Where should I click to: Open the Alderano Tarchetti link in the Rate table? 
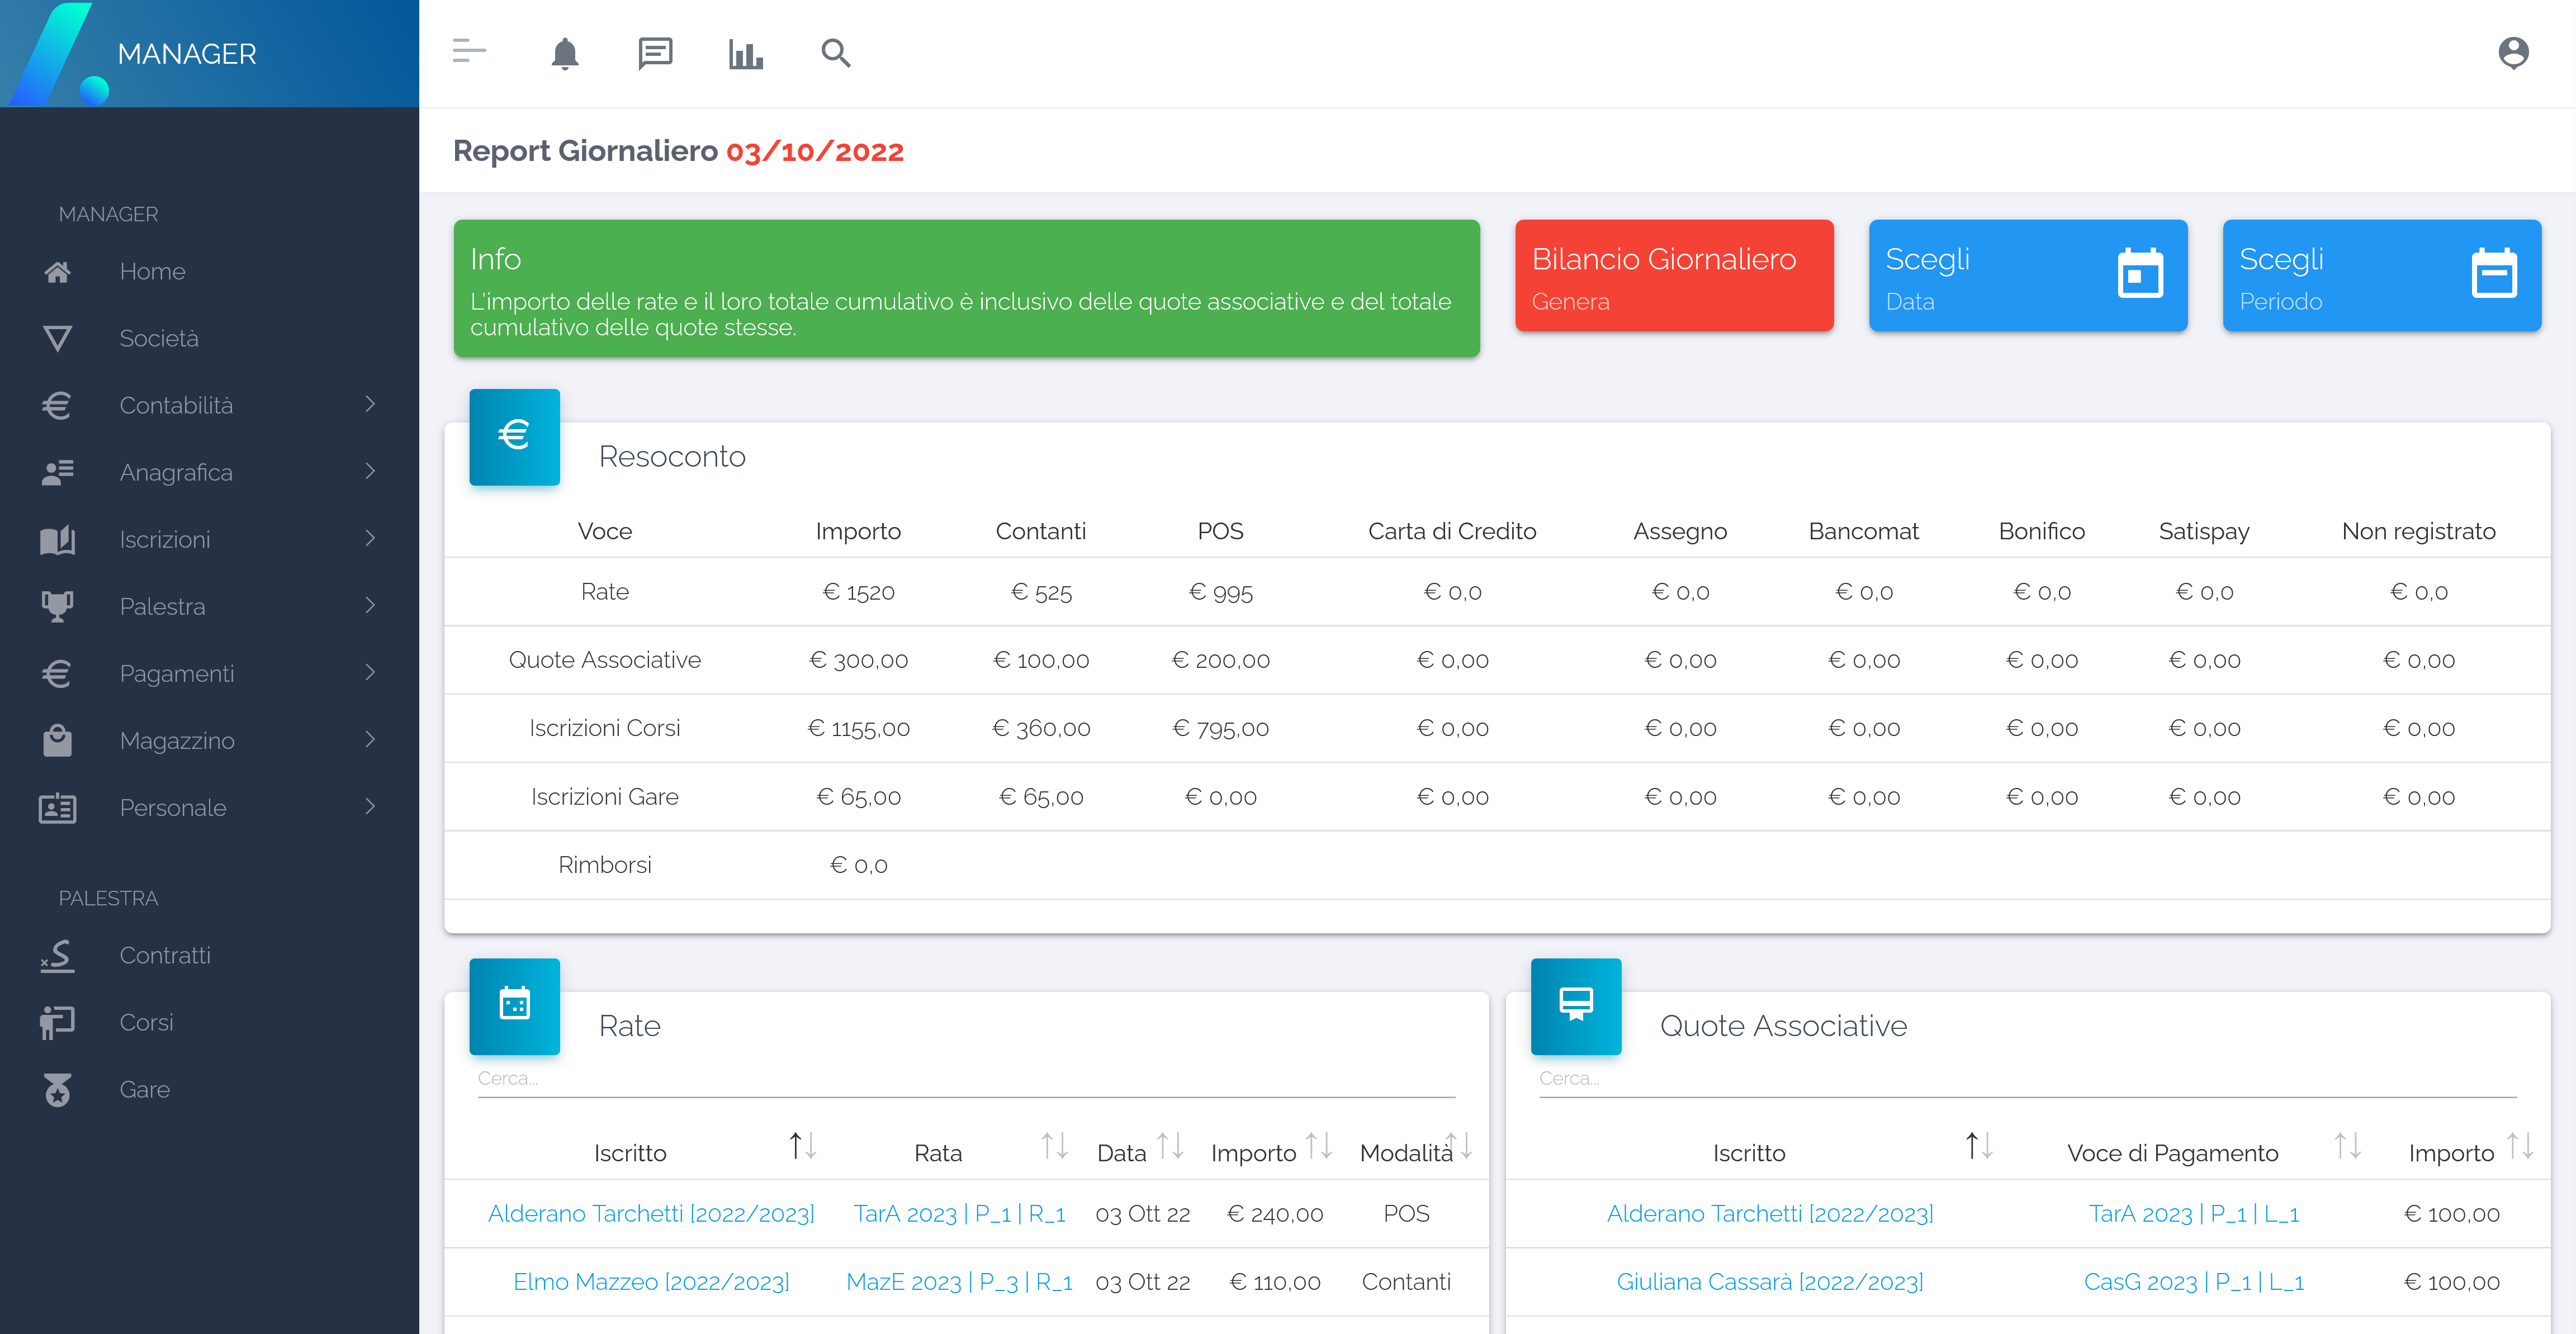(x=651, y=1213)
